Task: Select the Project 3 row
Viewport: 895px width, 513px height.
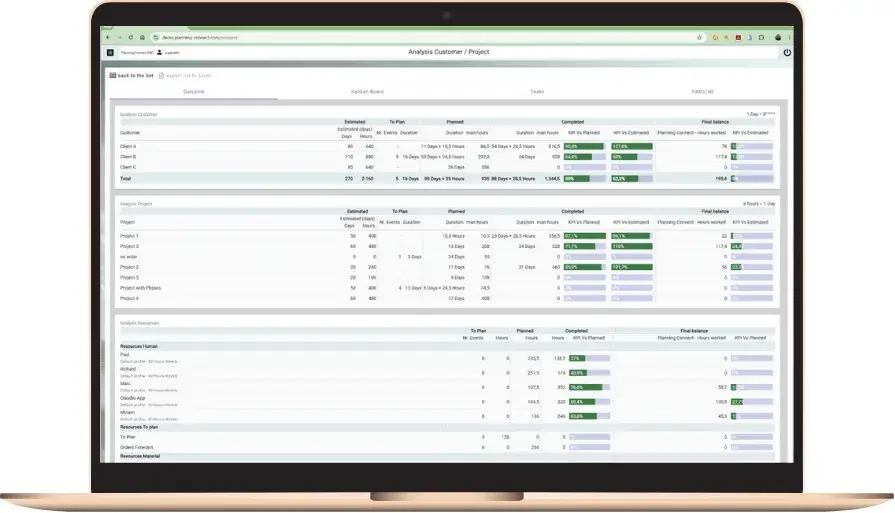Action: pyautogui.click(x=446, y=247)
